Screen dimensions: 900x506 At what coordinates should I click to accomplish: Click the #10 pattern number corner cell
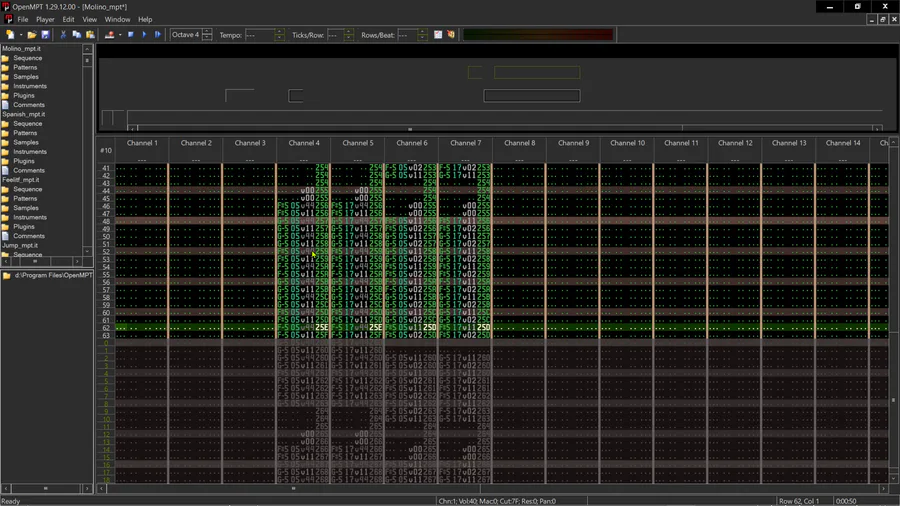[106, 150]
